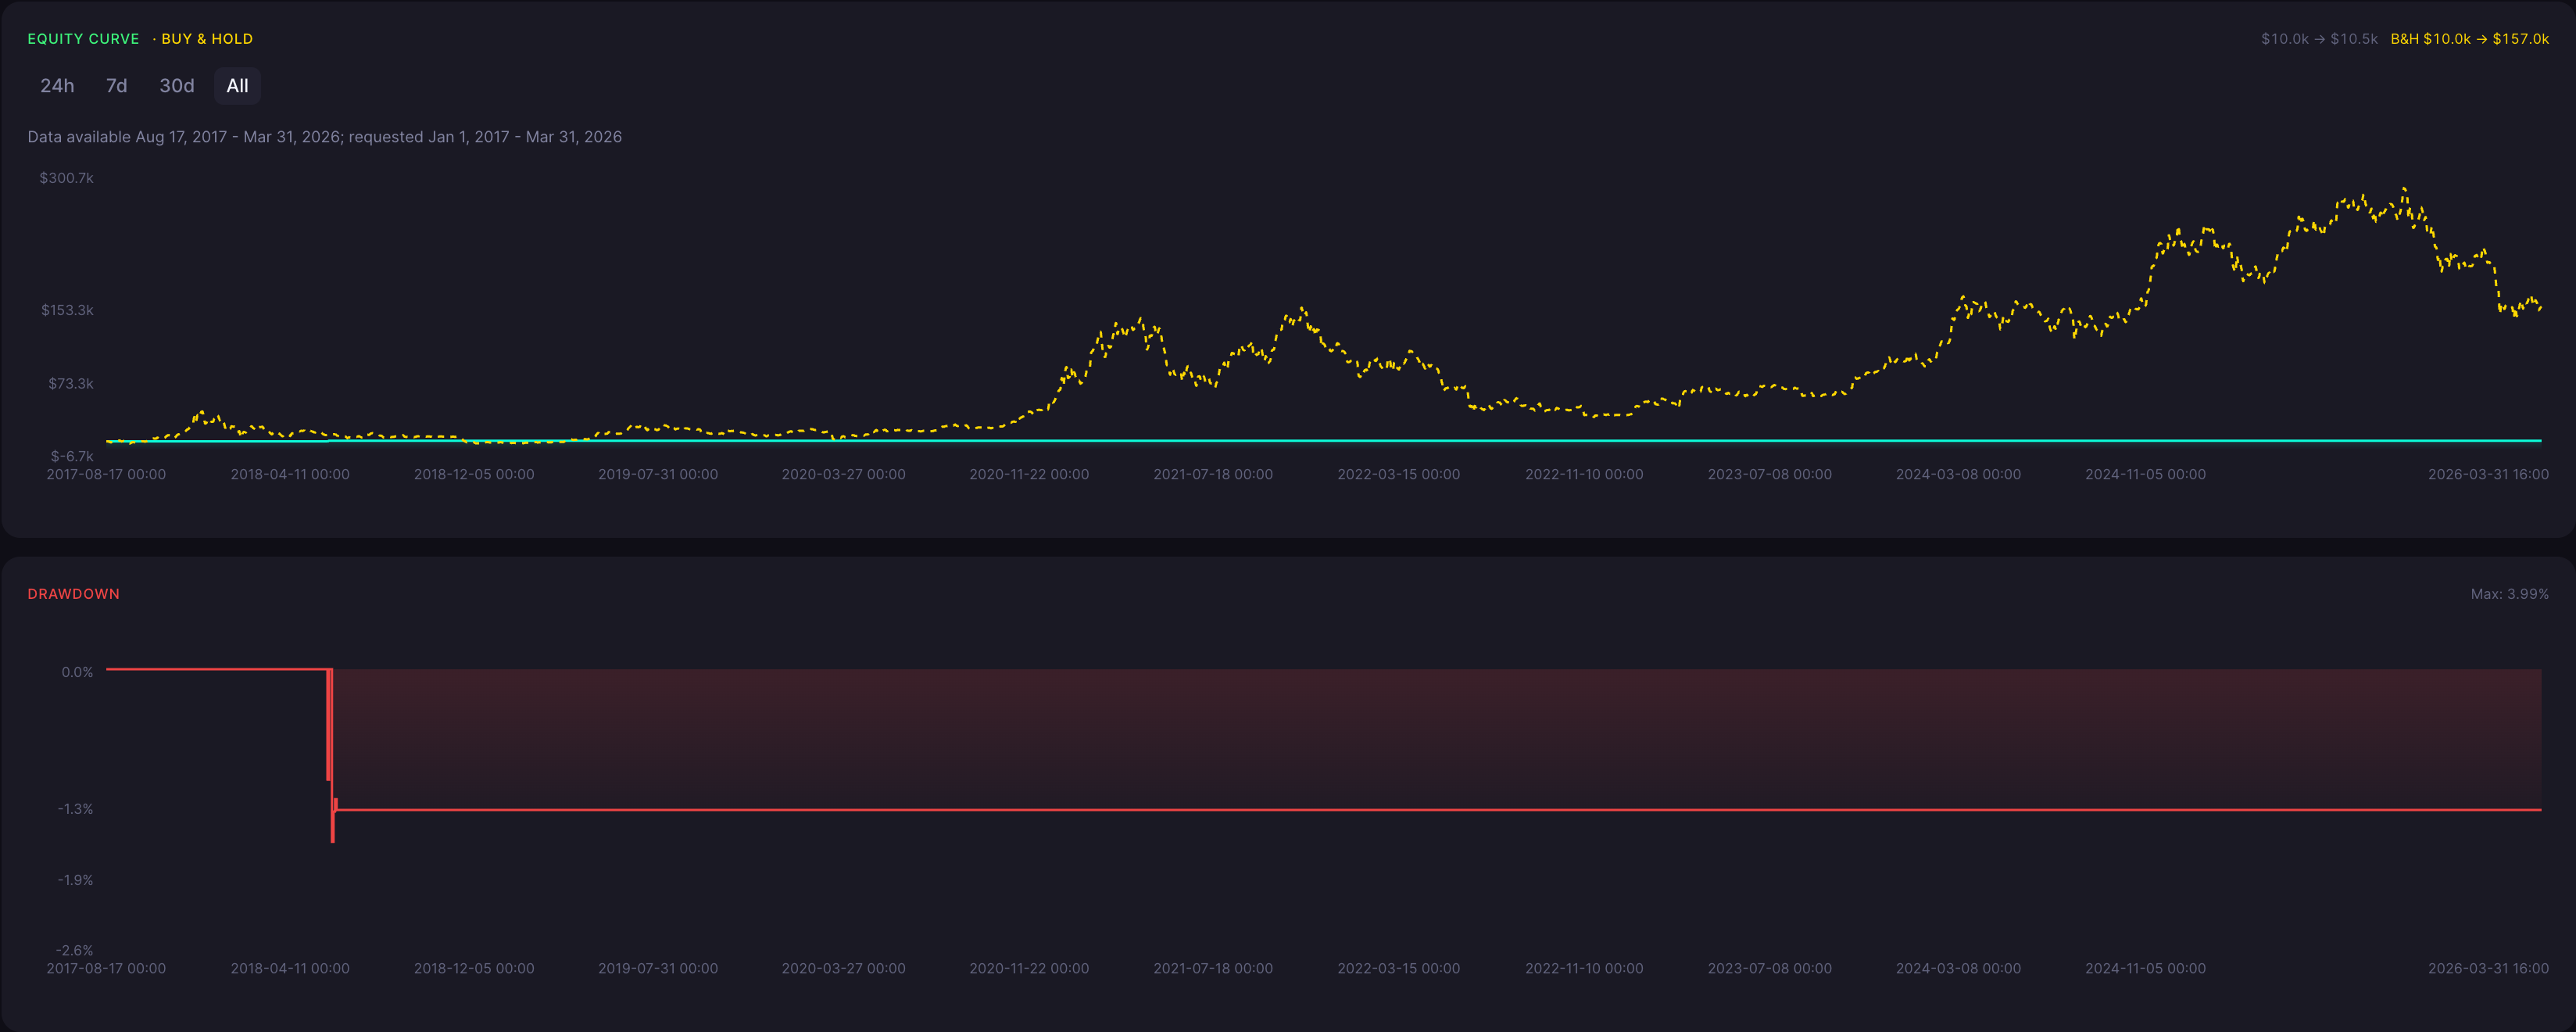Click the $300.7k equity axis label
The image size is (2576, 1032).
click(66, 178)
